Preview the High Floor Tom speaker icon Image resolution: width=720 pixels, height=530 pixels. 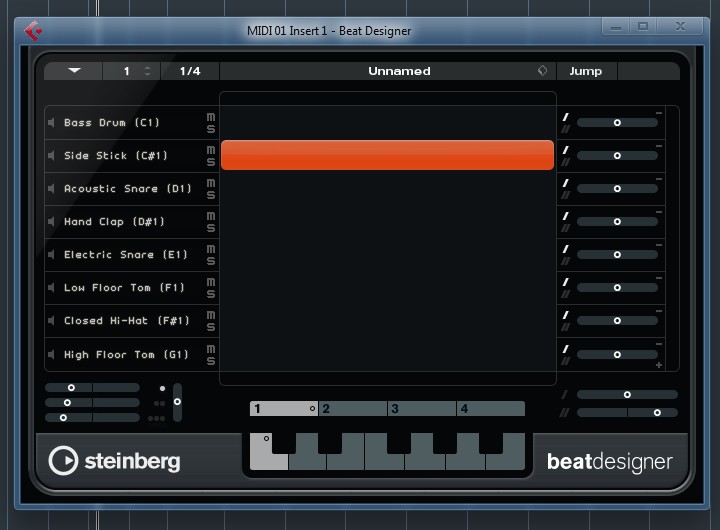coord(51,355)
